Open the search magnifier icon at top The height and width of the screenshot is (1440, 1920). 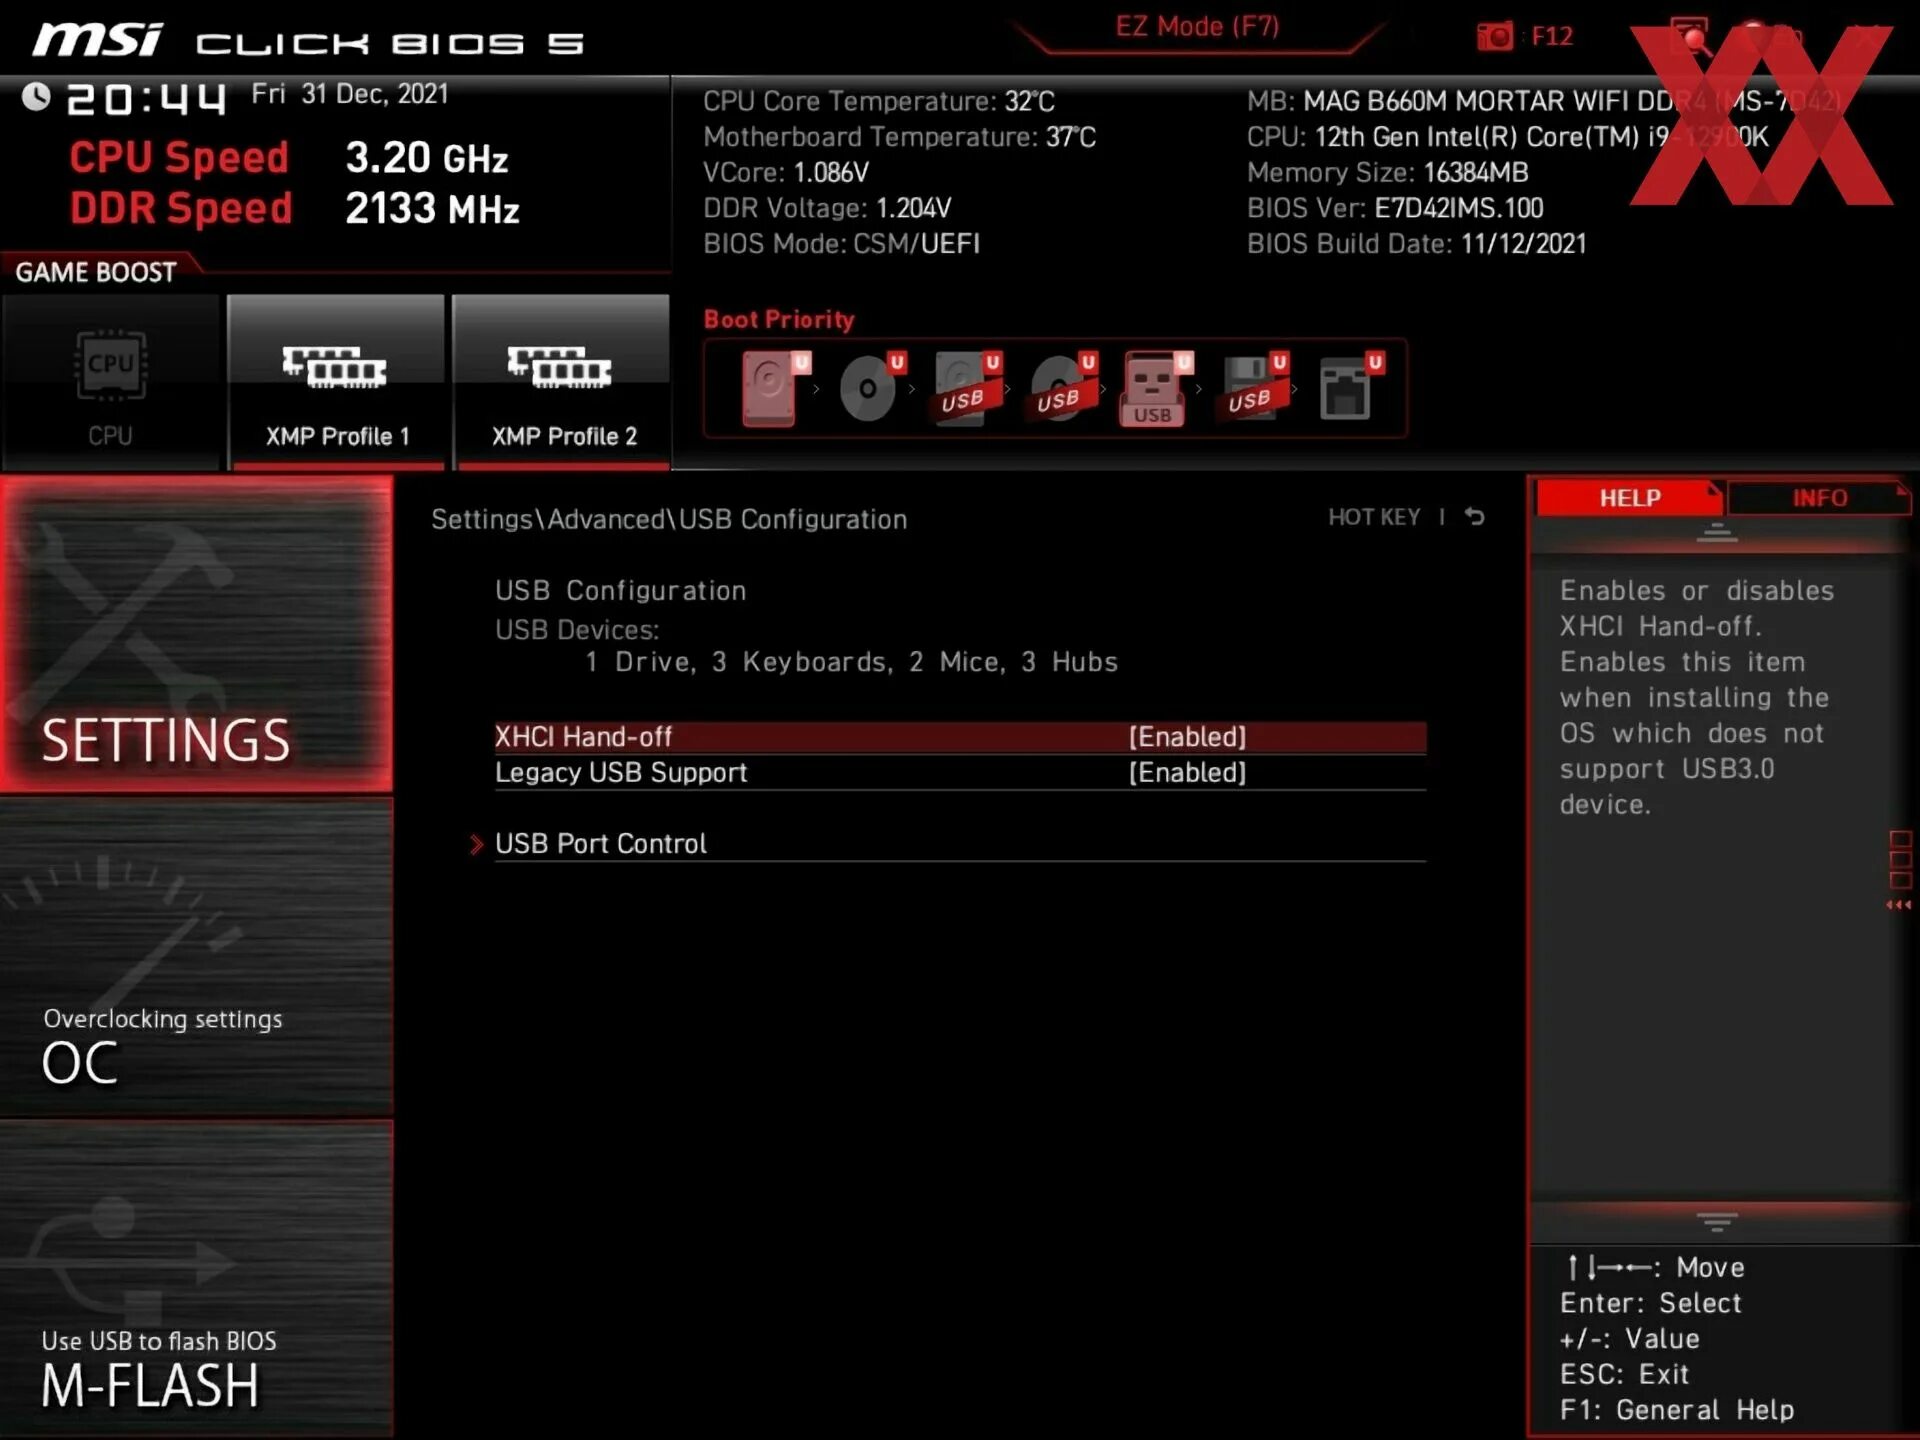tap(1691, 37)
